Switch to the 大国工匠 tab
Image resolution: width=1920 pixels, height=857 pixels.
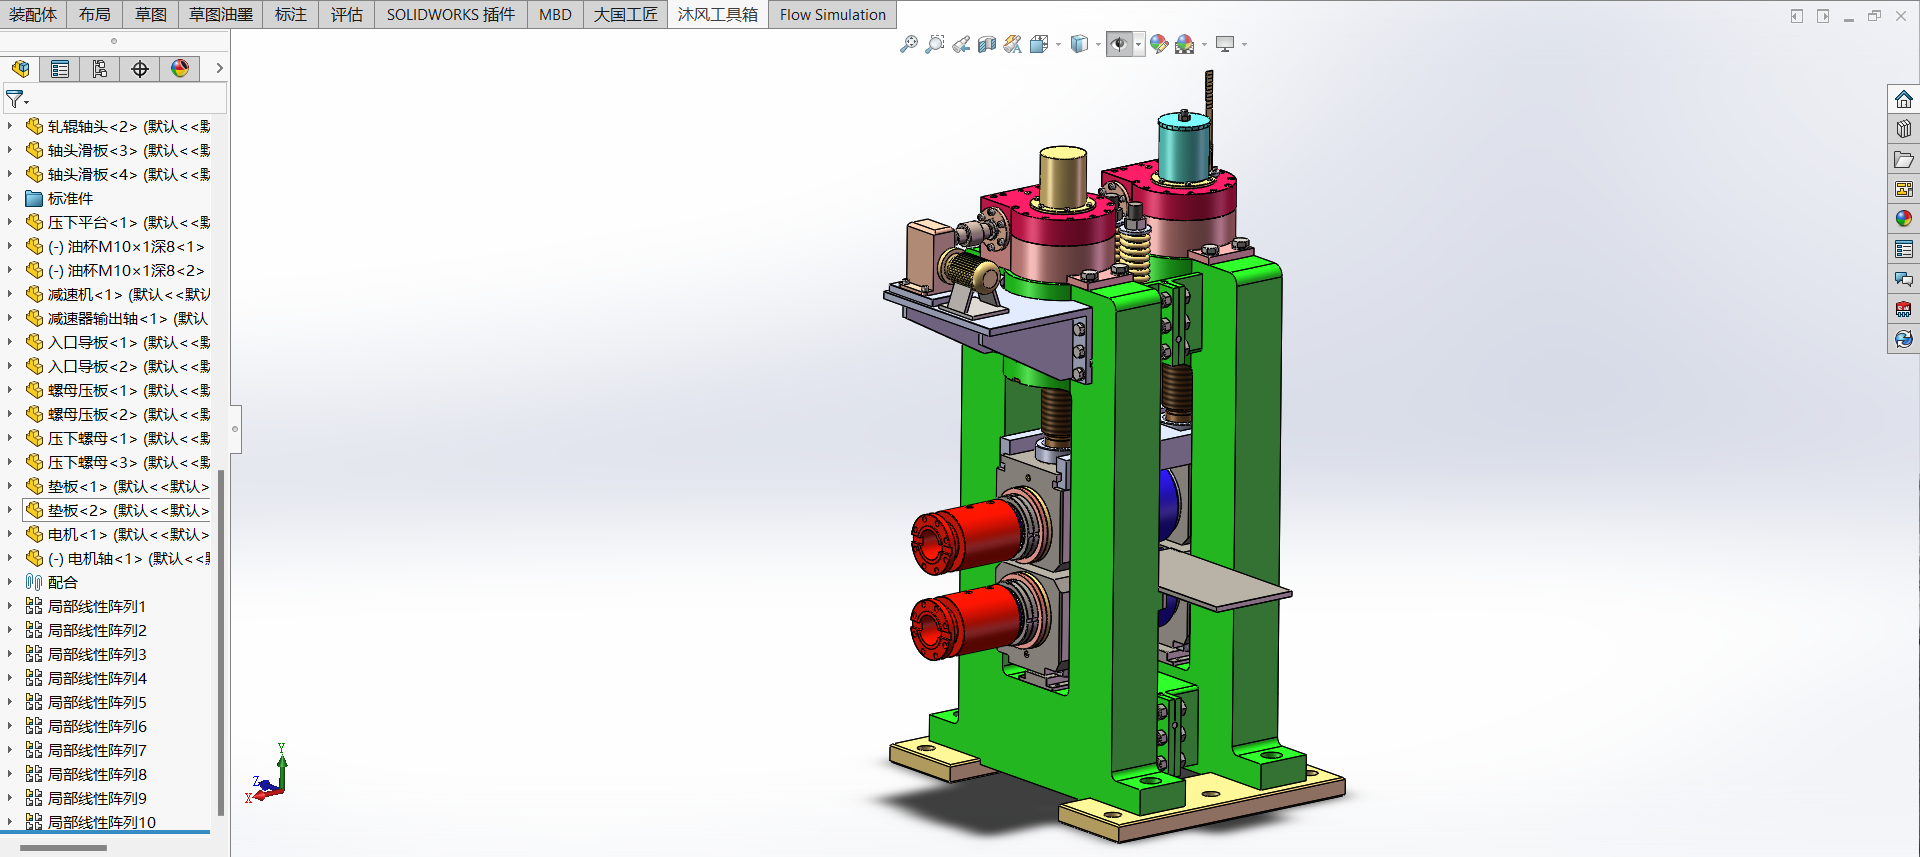(625, 14)
